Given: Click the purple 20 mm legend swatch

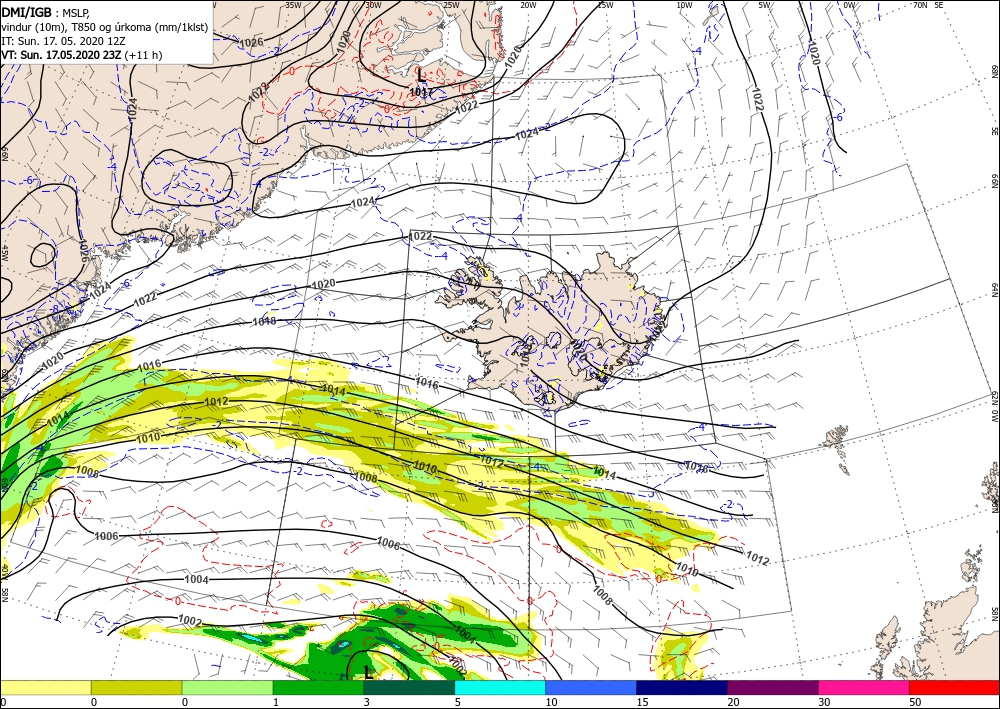Looking at the screenshot, I should [772, 687].
